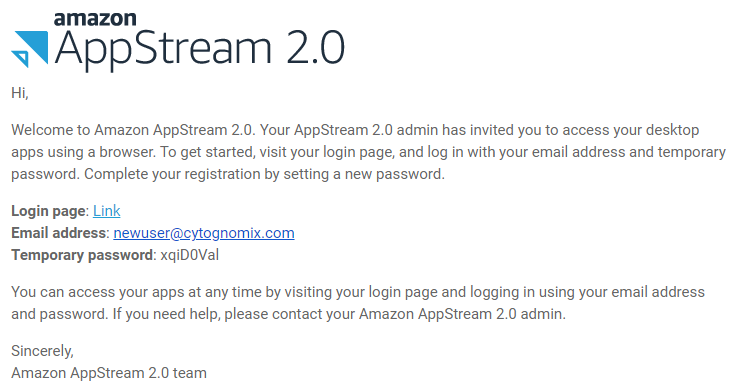Click the 'Sincerely,' closing line
The height and width of the screenshot is (387, 732).
click(x=42, y=351)
